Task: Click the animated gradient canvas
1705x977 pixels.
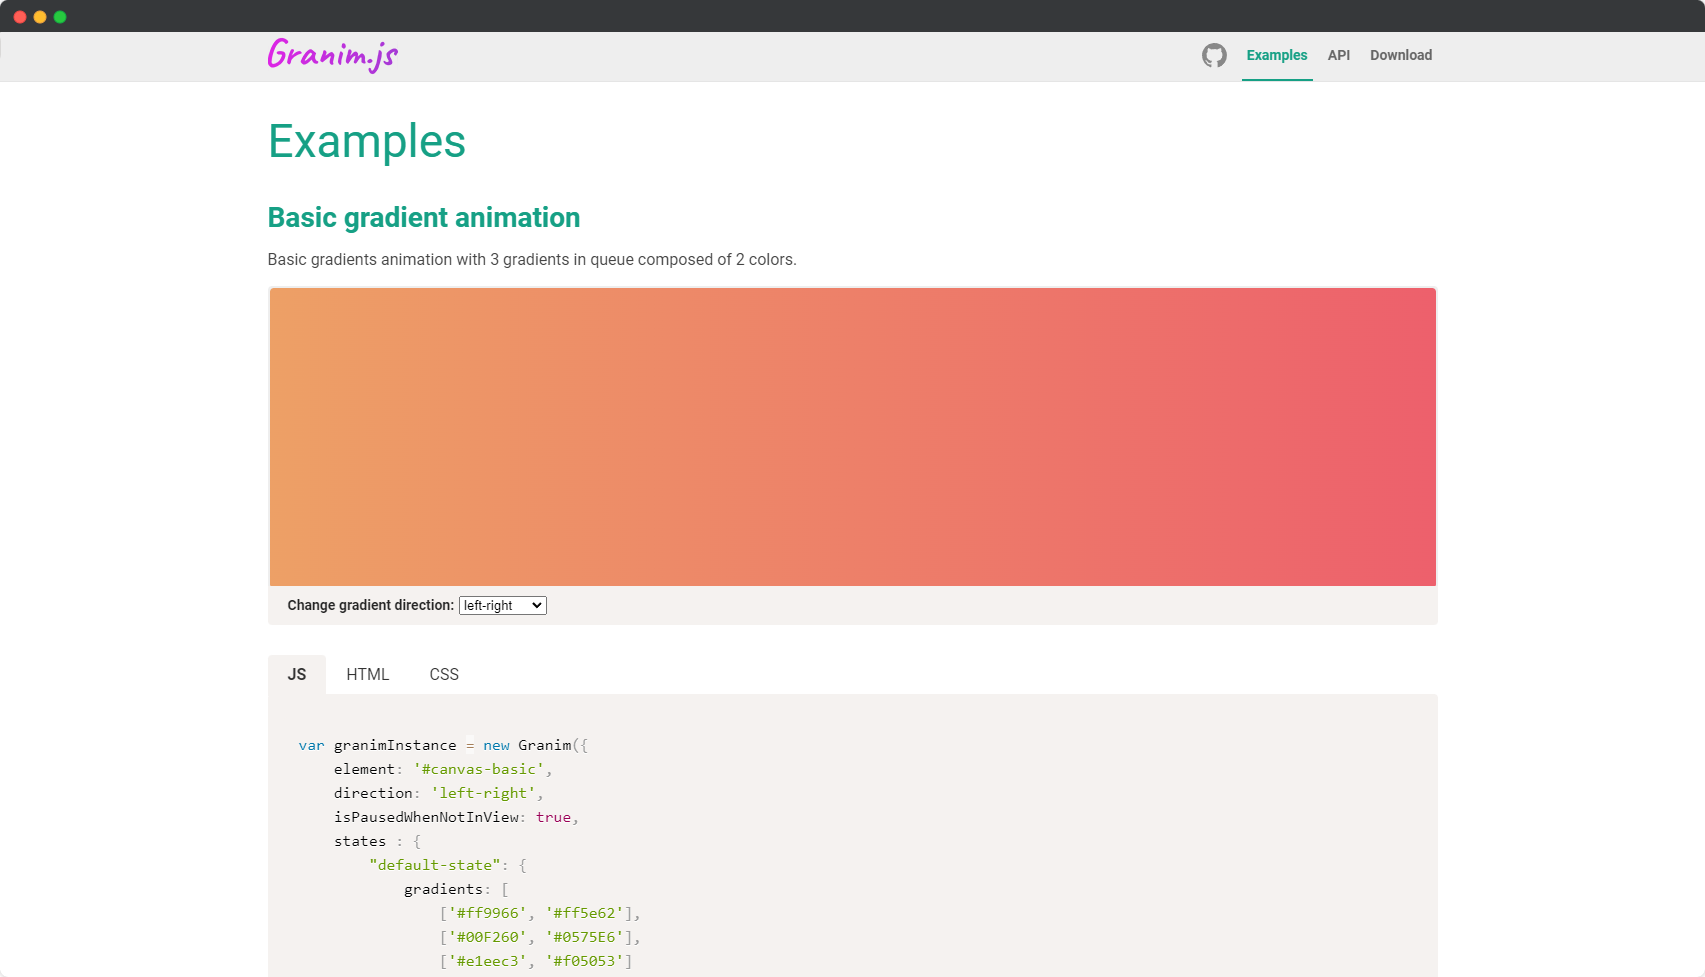Action: [x=853, y=437]
